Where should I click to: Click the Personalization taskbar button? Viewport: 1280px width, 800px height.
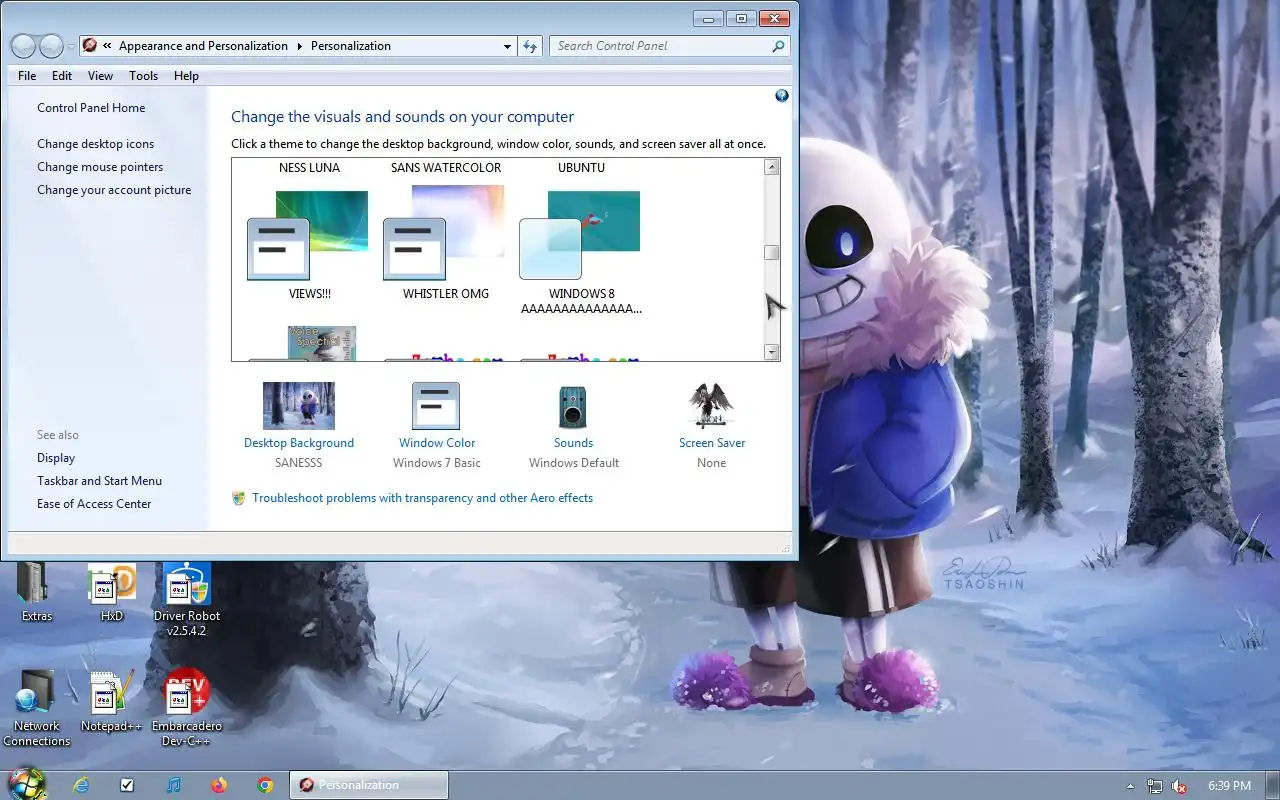369,785
